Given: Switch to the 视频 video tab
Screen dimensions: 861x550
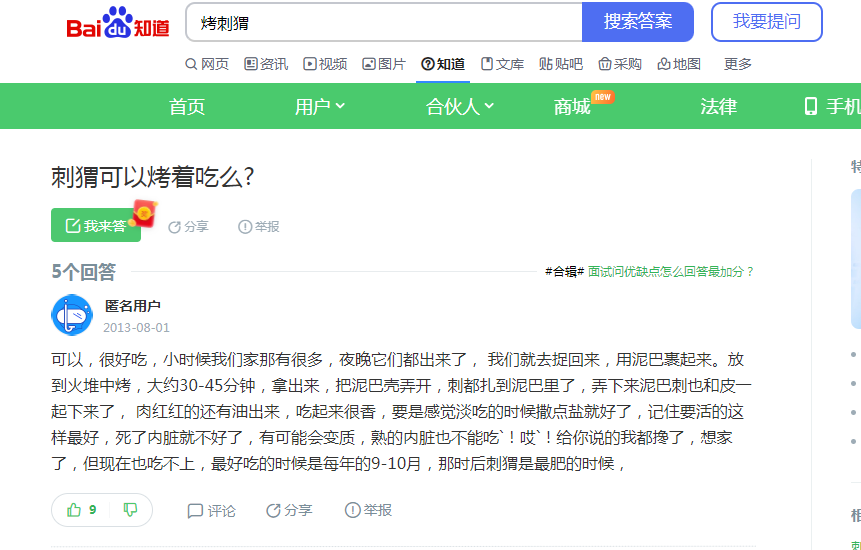Looking at the screenshot, I should (325, 64).
